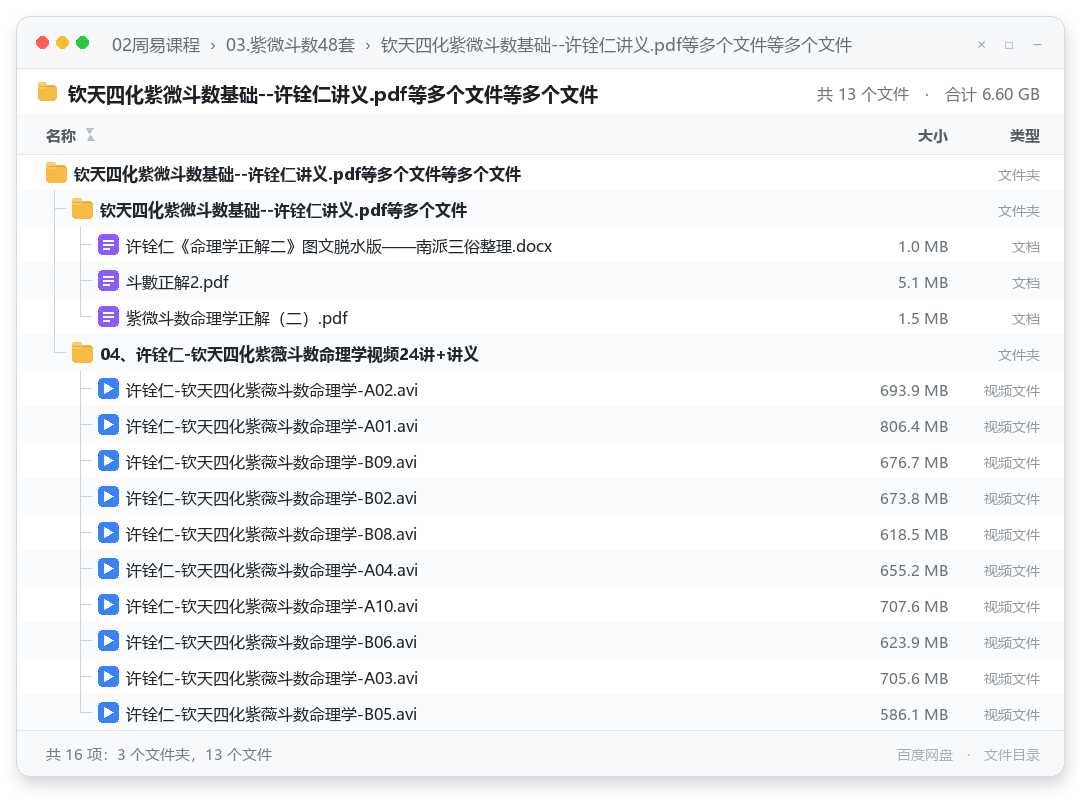The width and height of the screenshot is (1080, 800).
Task: Select file 许铨仁-钦天四化紫薇斗数命理学-B08.avi
Action: [x=541, y=533]
